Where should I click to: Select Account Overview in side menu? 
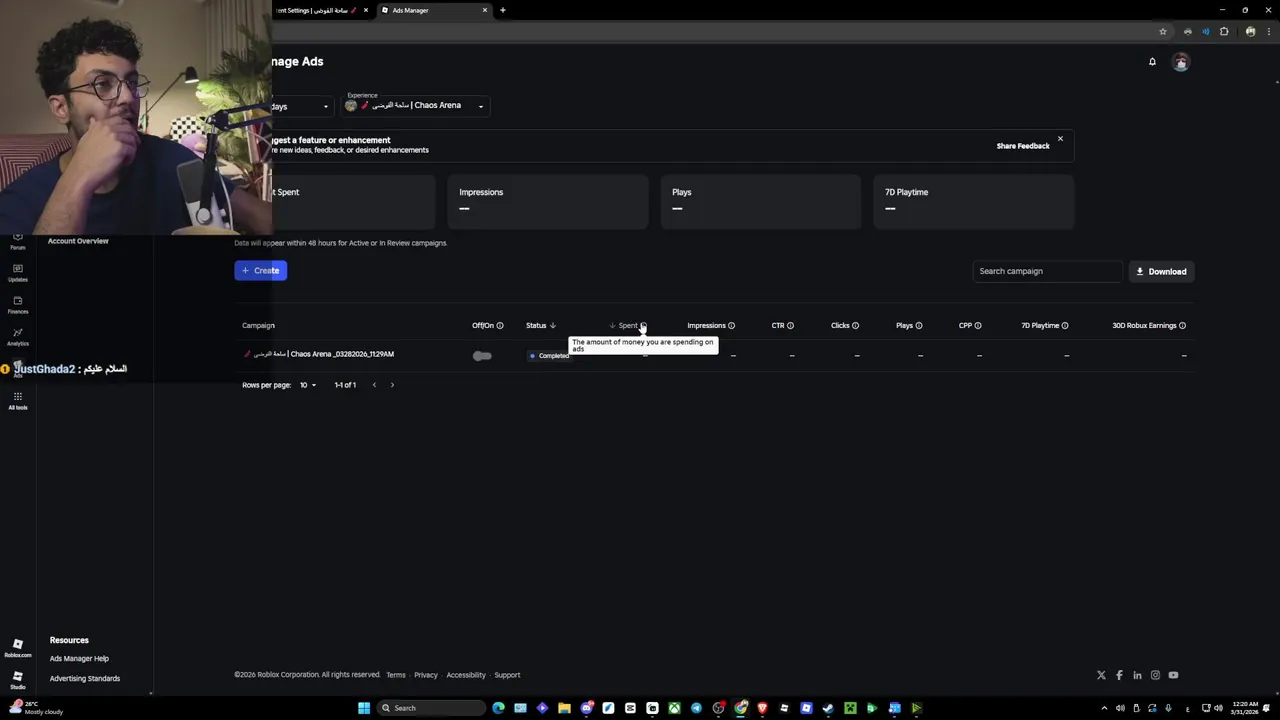tap(78, 241)
